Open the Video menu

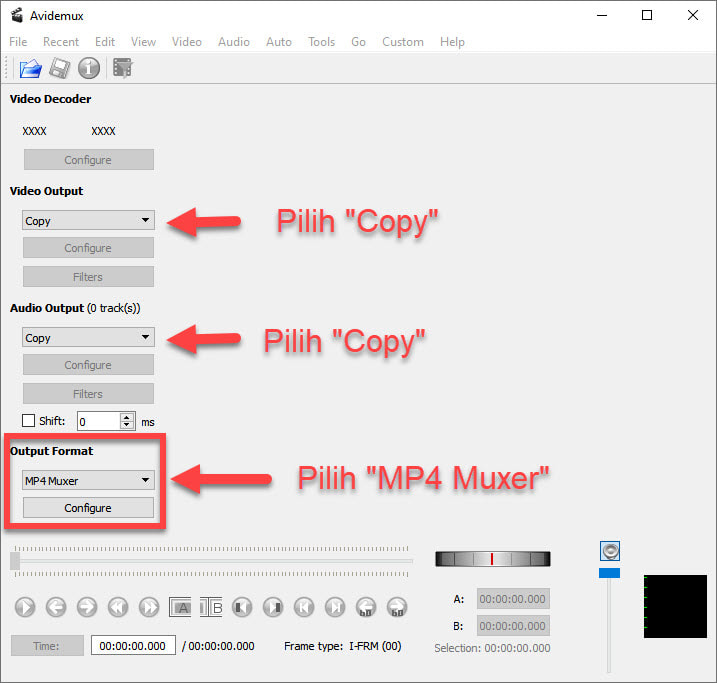pos(187,42)
